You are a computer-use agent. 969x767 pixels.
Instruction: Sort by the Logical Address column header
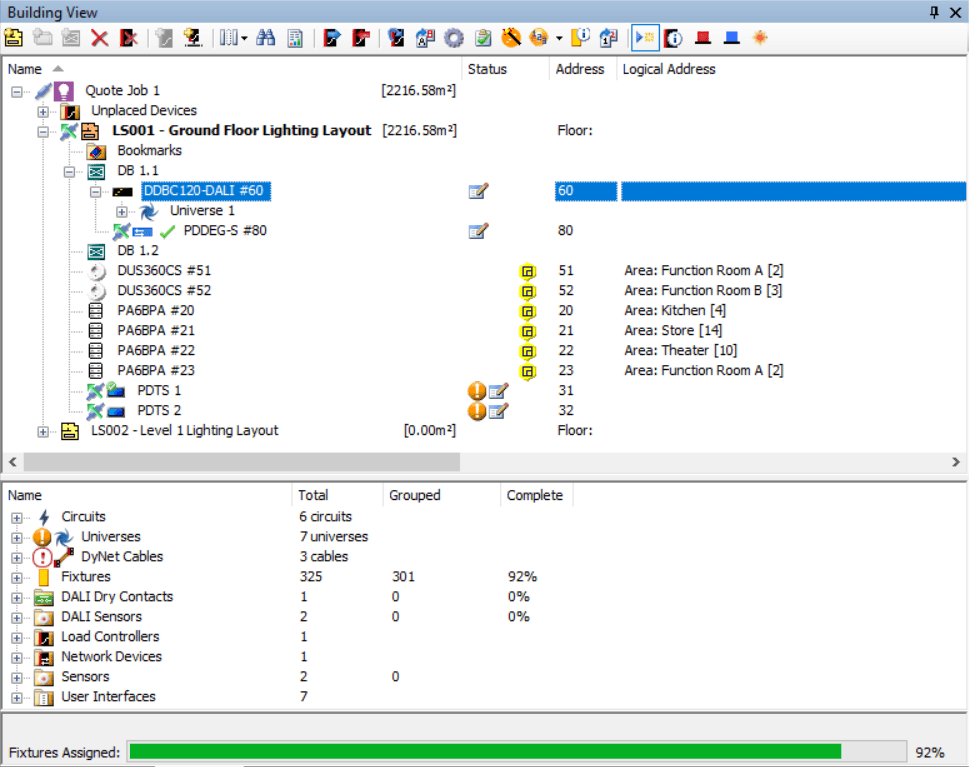click(669, 69)
